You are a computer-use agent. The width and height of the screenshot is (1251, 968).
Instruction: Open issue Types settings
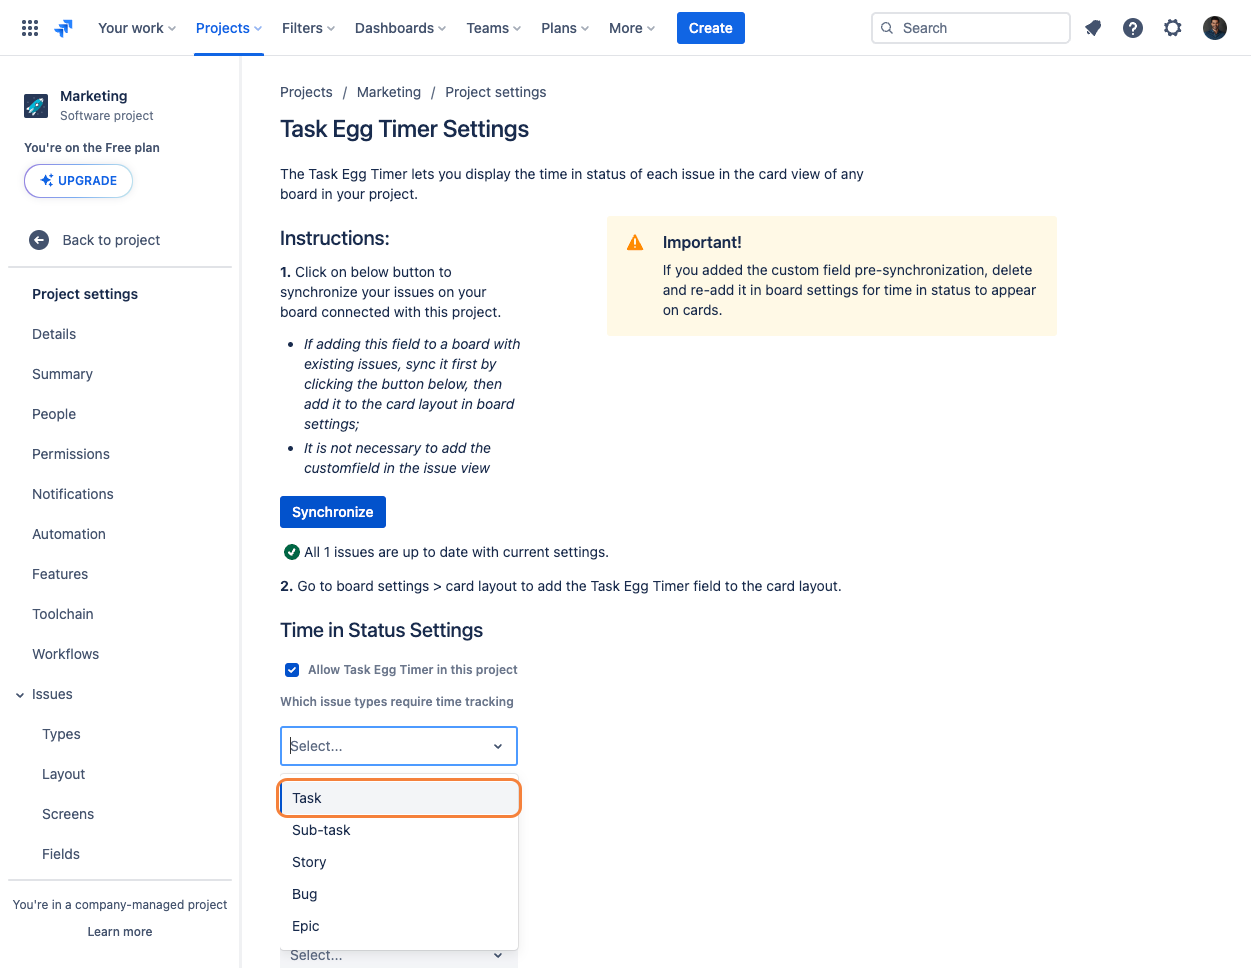[x=61, y=734]
